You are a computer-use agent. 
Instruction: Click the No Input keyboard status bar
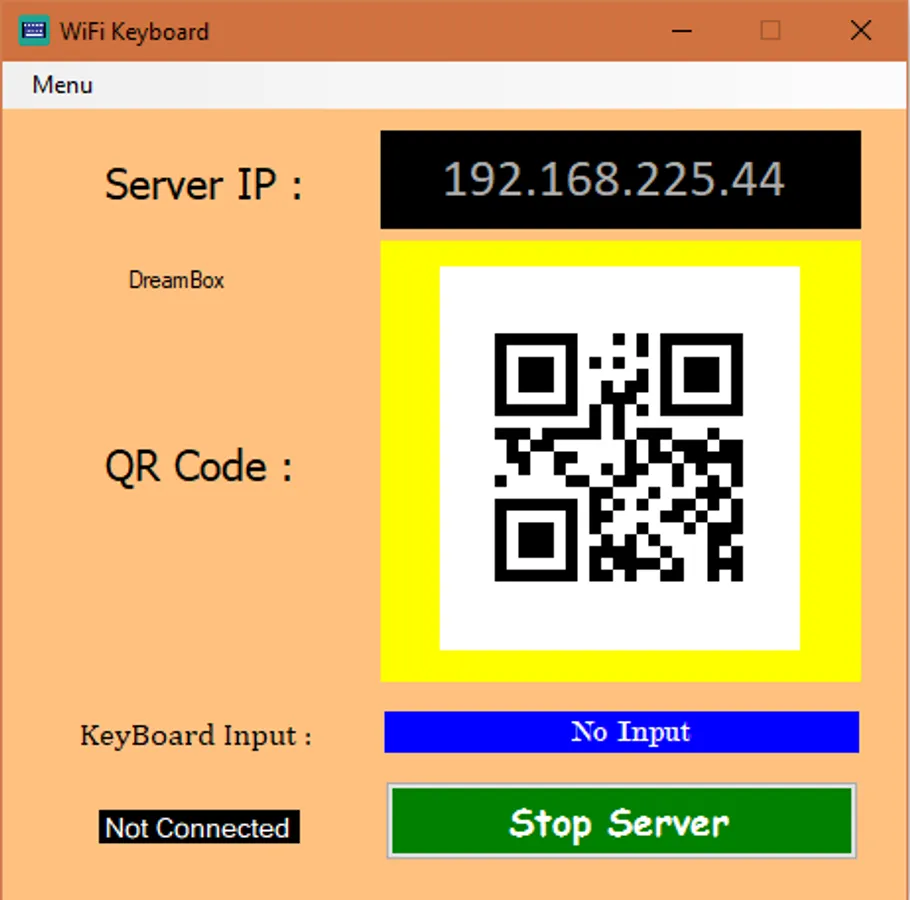tap(621, 732)
